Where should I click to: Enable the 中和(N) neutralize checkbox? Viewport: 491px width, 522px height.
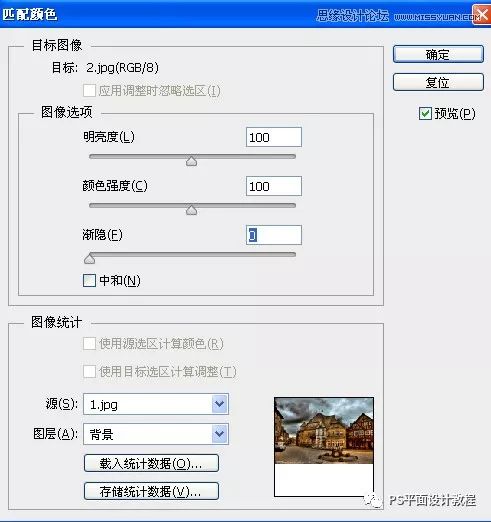[89, 281]
